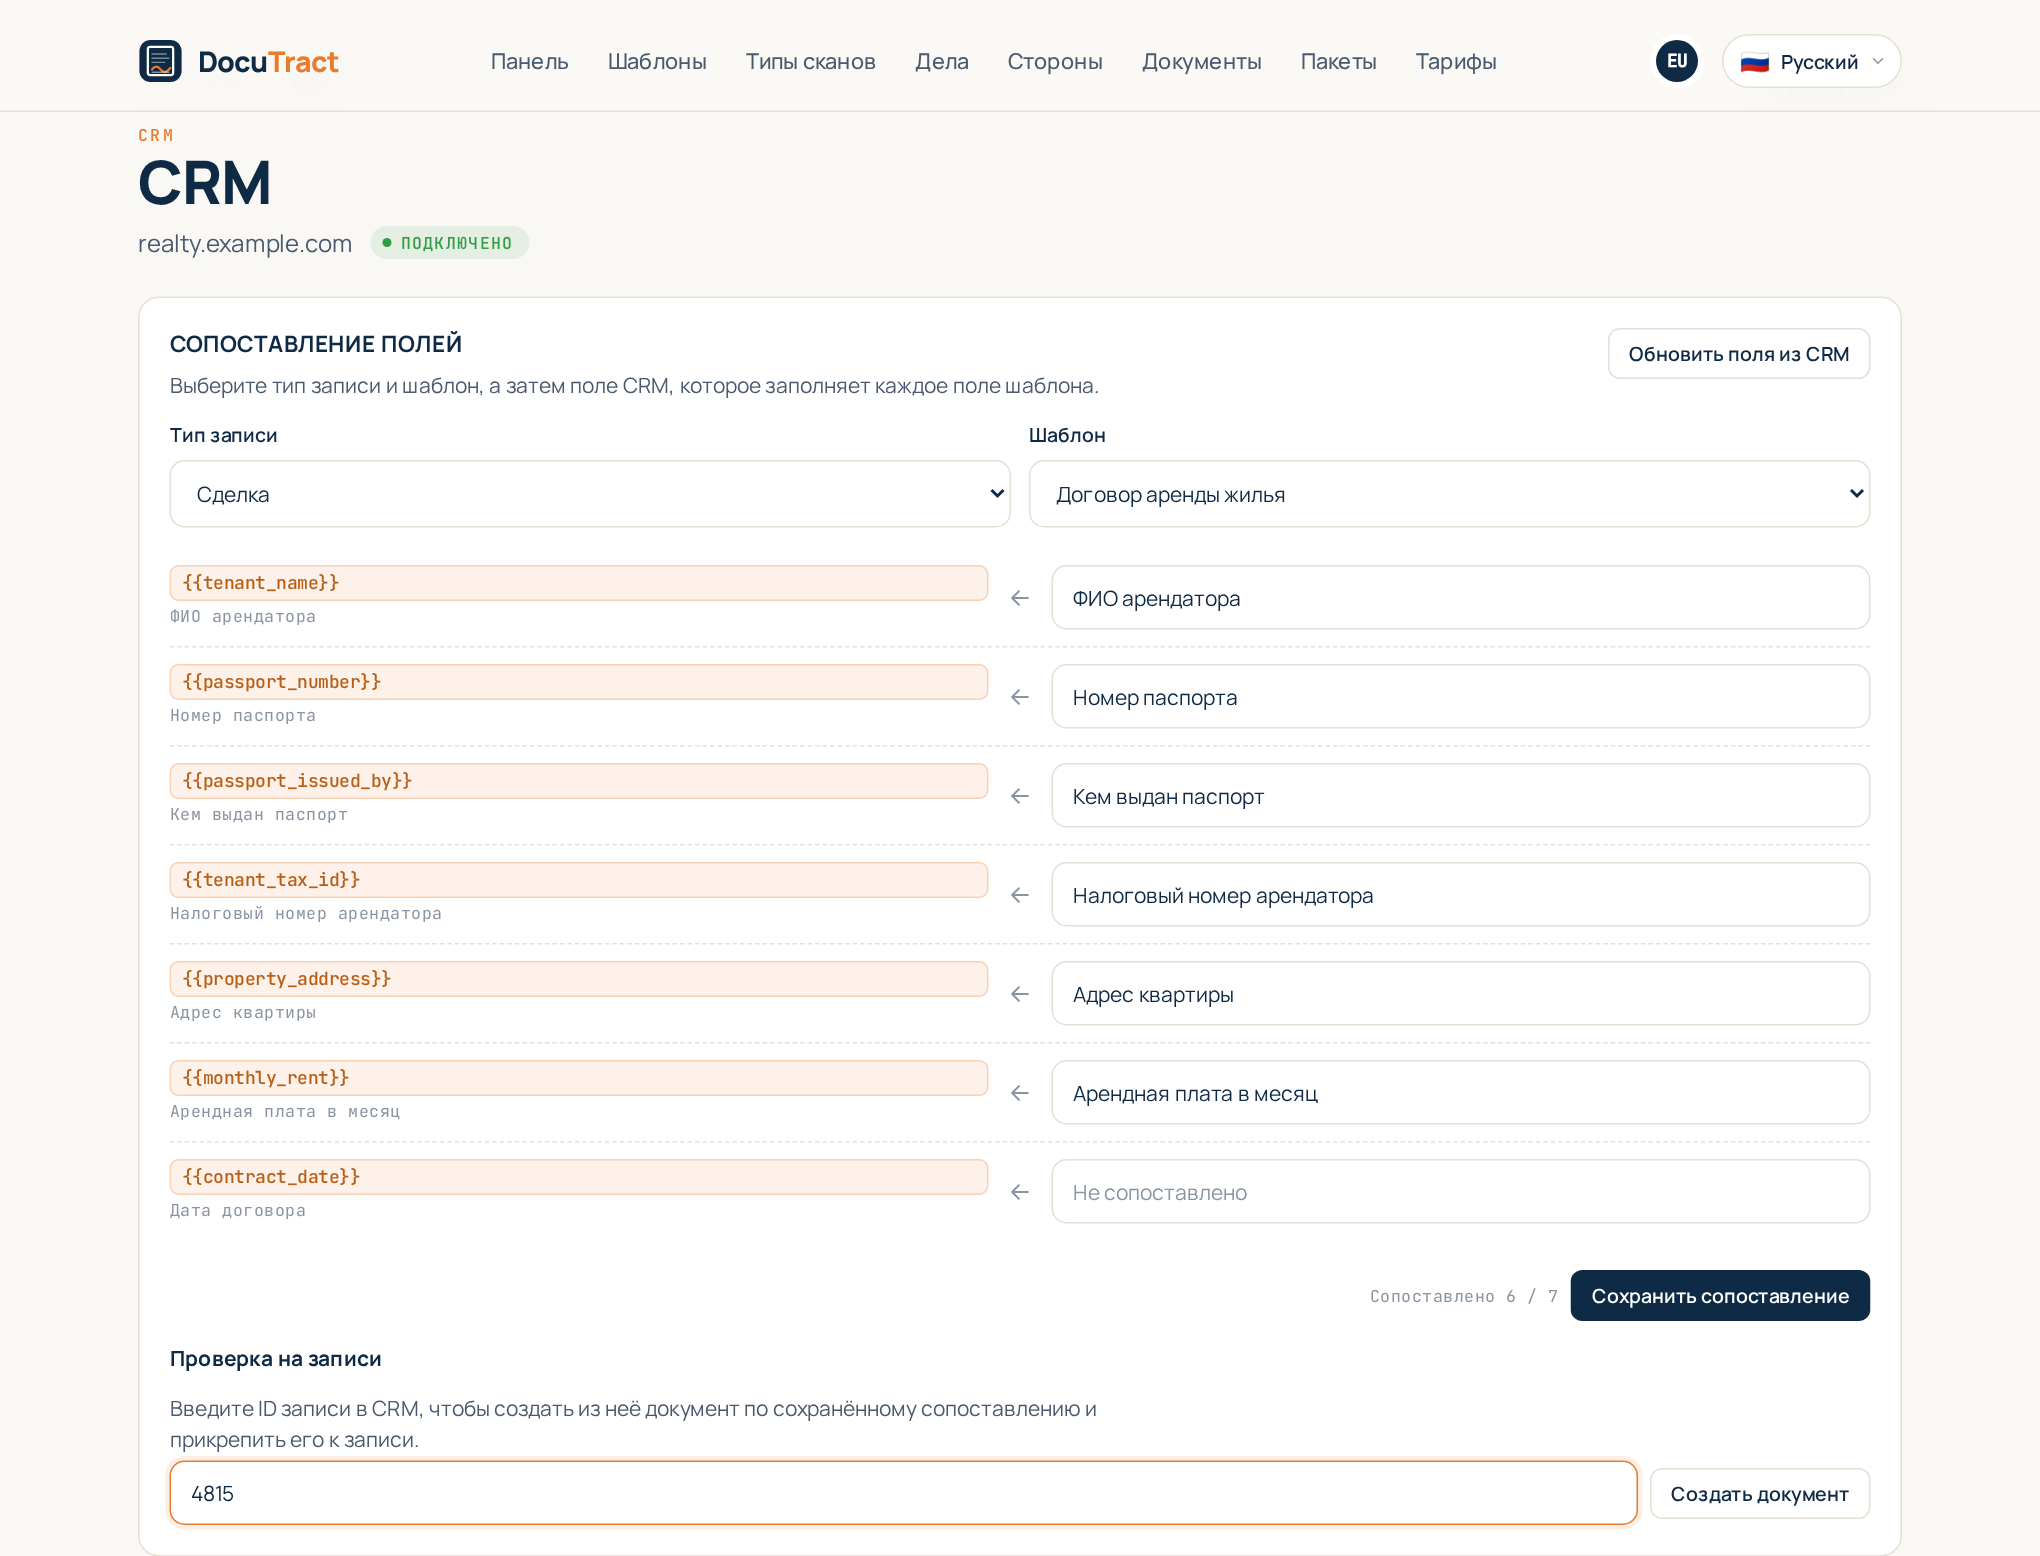Open the Налоговый номер арендатора field selector
This screenshot has height=1556, width=2040.
[1460, 895]
